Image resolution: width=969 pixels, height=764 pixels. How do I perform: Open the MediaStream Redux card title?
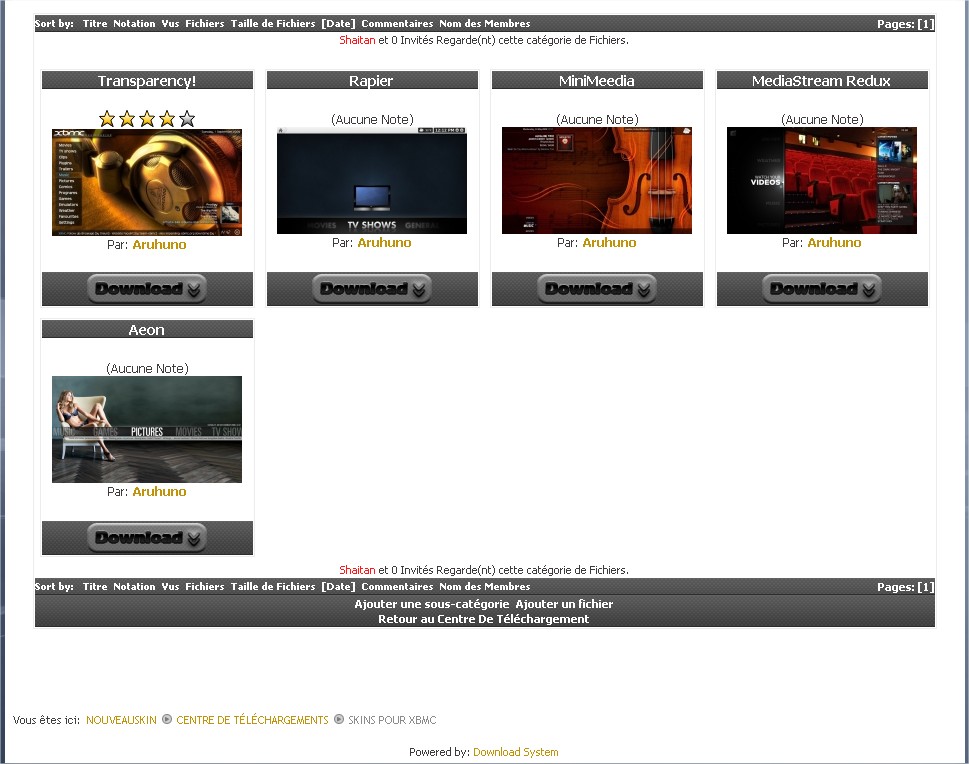coord(821,80)
